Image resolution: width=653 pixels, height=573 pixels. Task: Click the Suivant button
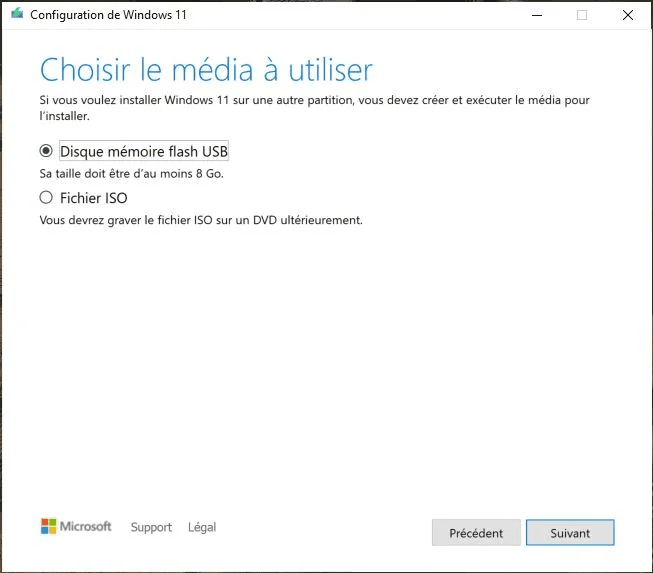pos(570,533)
